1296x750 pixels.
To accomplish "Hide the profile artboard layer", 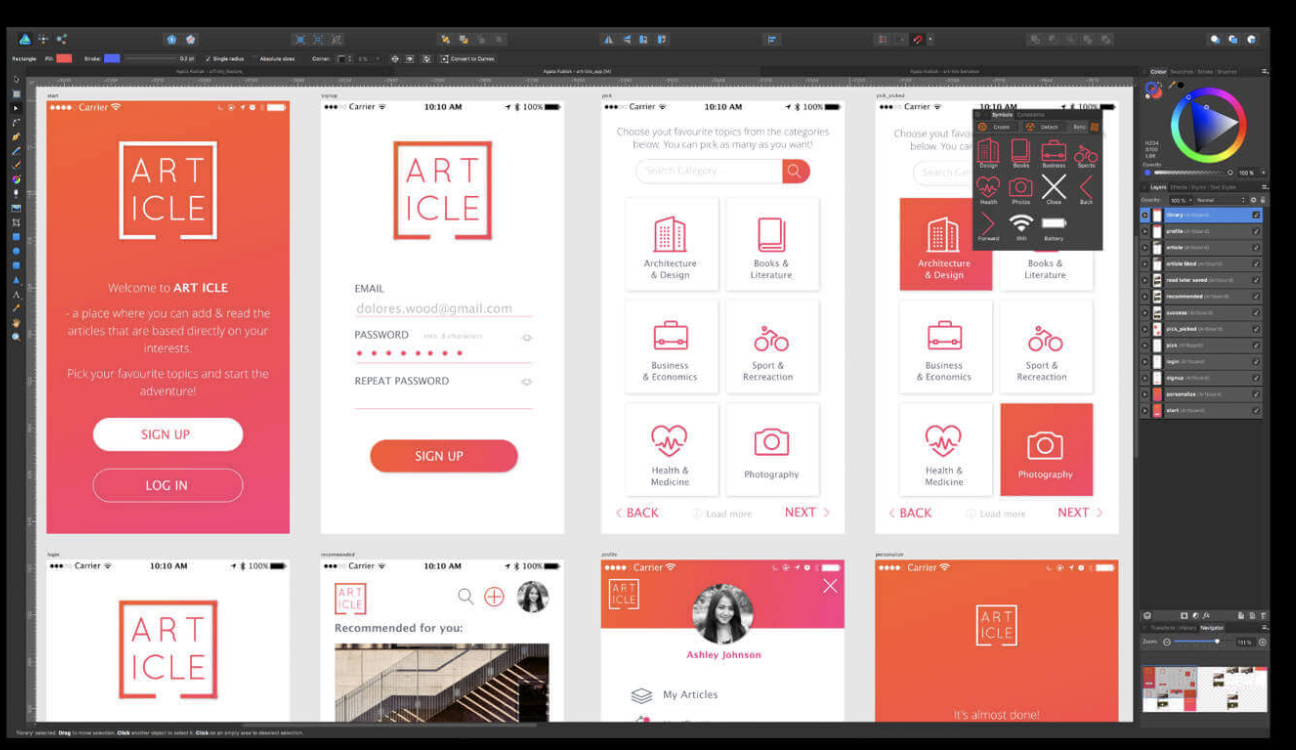I will pyautogui.click(x=1255, y=232).
